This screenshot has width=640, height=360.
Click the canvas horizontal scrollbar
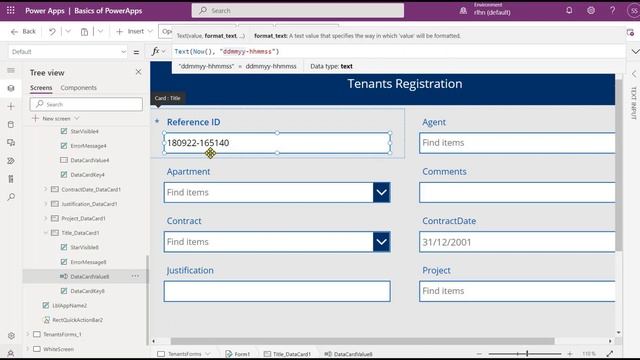[x=362, y=341]
